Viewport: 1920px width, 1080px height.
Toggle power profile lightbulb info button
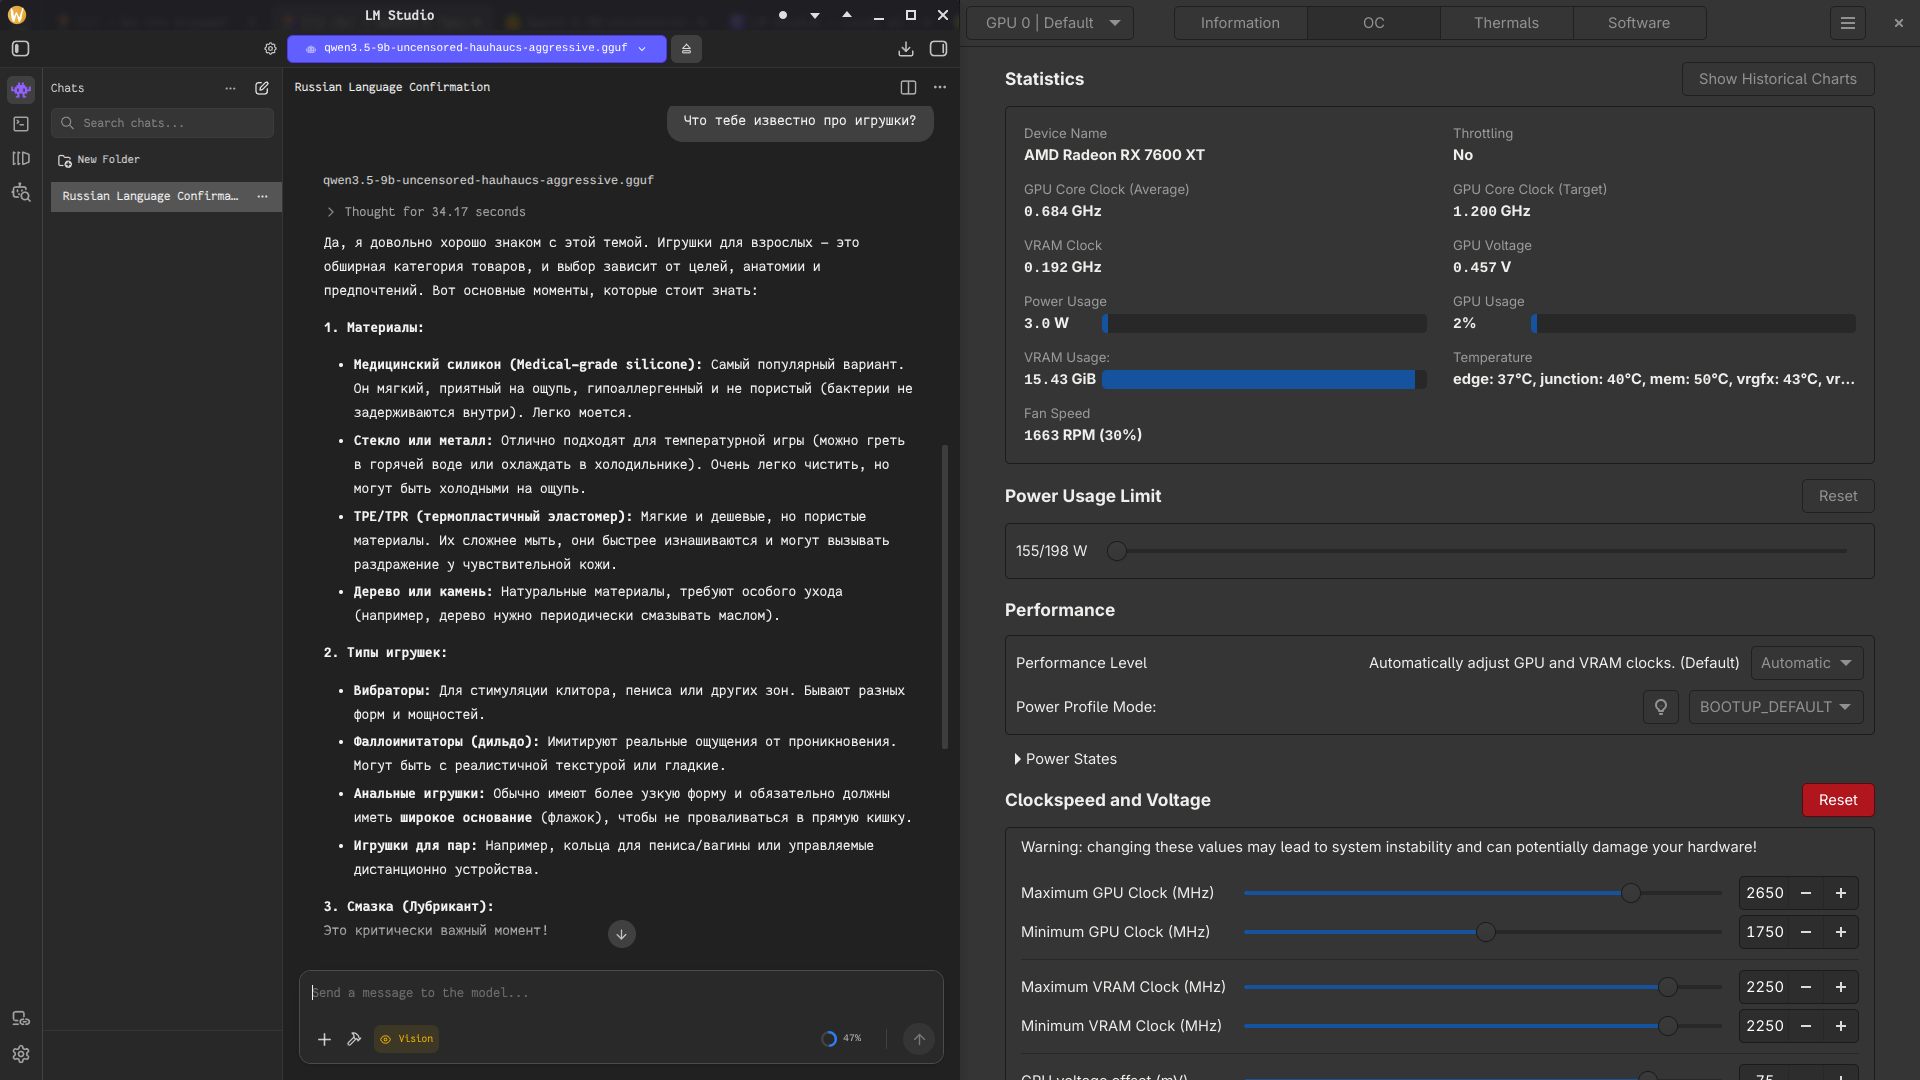pyautogui.click(x=1660, y=707)
